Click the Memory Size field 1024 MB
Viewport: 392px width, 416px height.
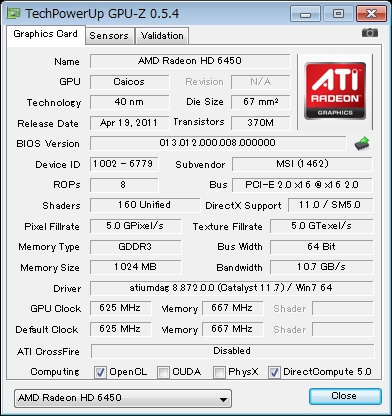(x=135, y=267)
